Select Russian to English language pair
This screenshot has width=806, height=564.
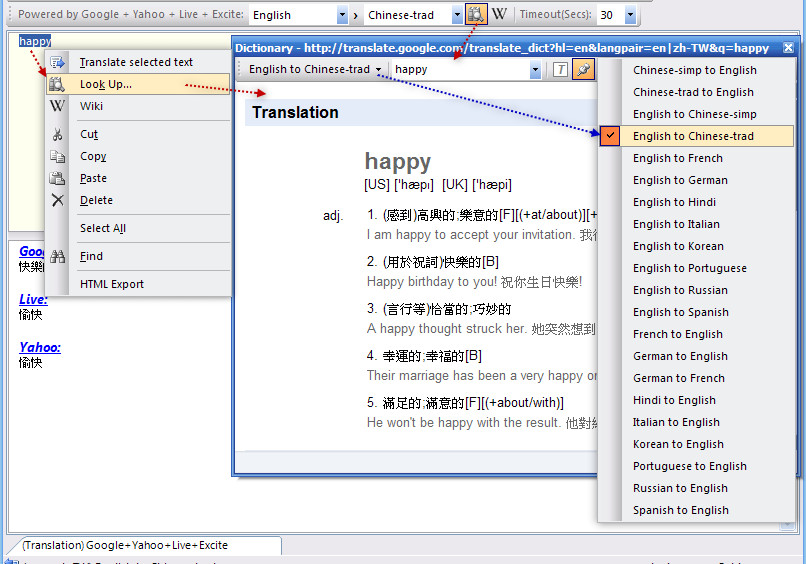(x=697, y=488)
